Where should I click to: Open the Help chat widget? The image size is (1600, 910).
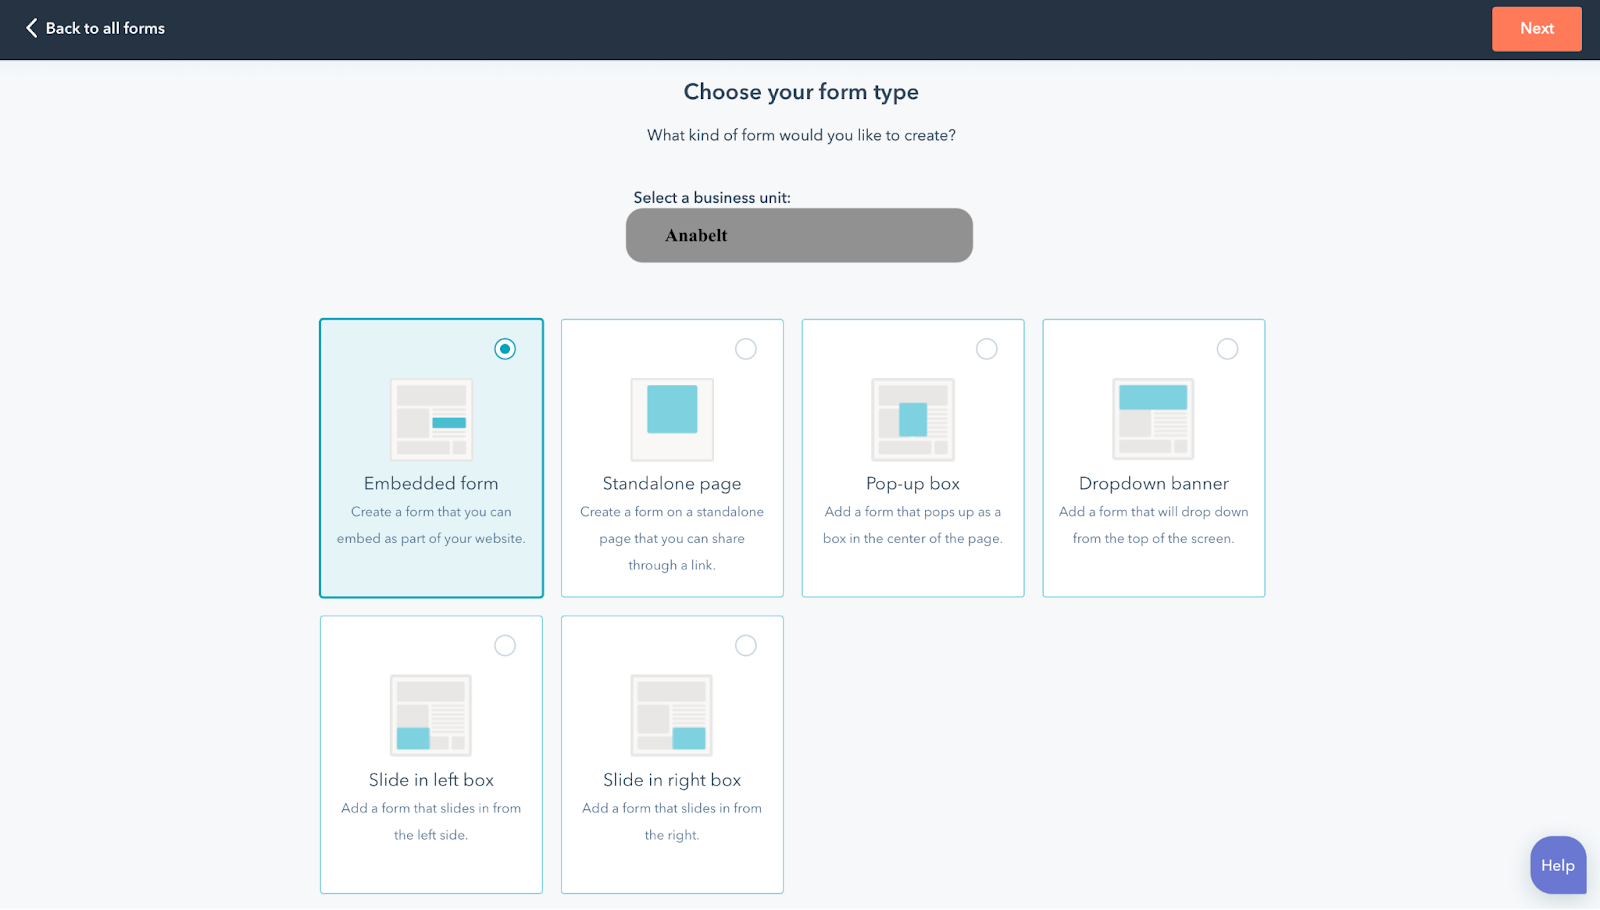pyautogui.click(x=1557, y=865)
